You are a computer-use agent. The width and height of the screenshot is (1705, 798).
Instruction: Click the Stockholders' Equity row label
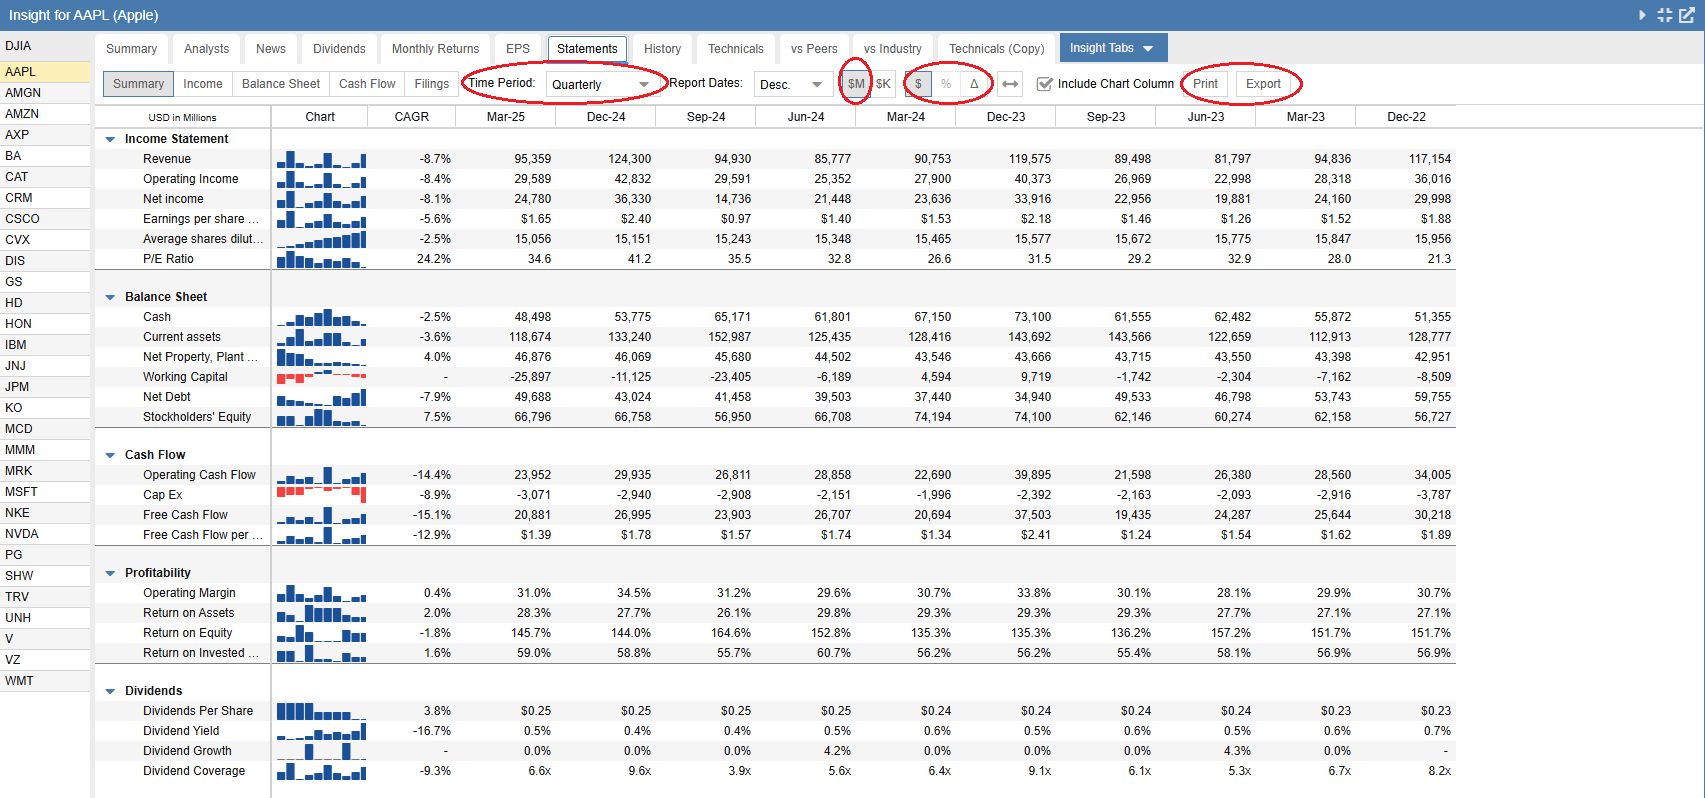[x=197, y=417]
